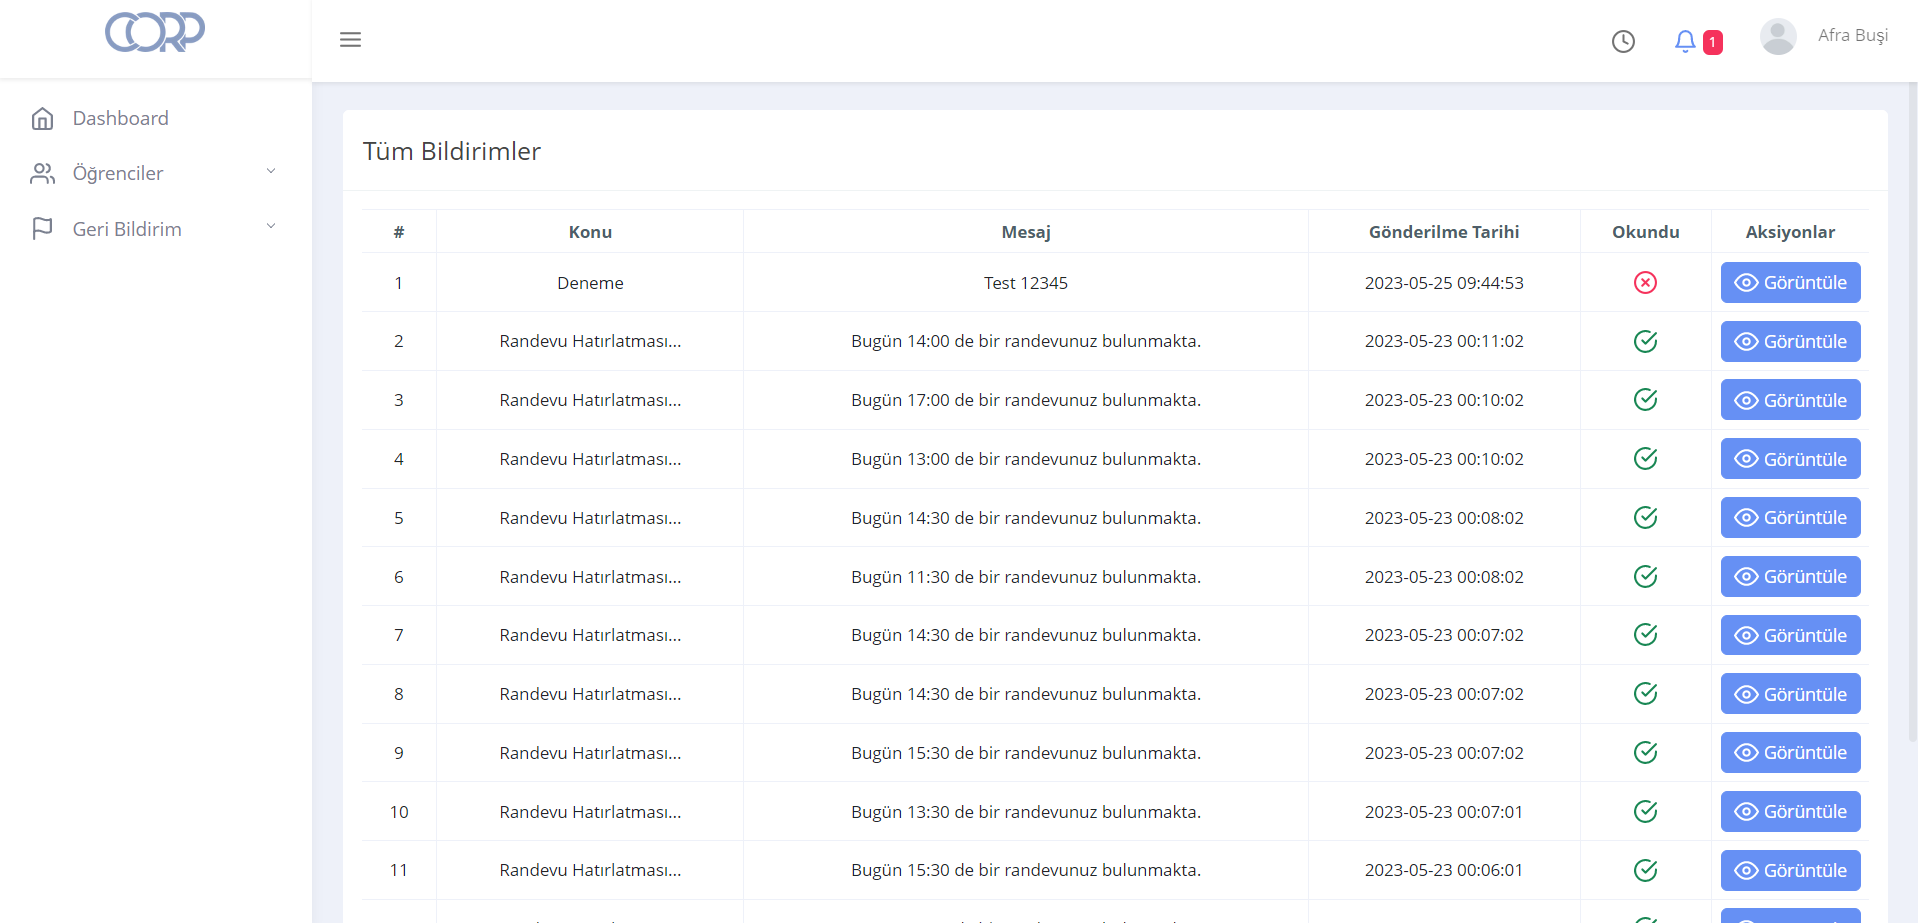The width and height of the screenshot is (1918, 923).
Task: Click the Öğrenciler people icon
Action: click(x=42, y=174)
